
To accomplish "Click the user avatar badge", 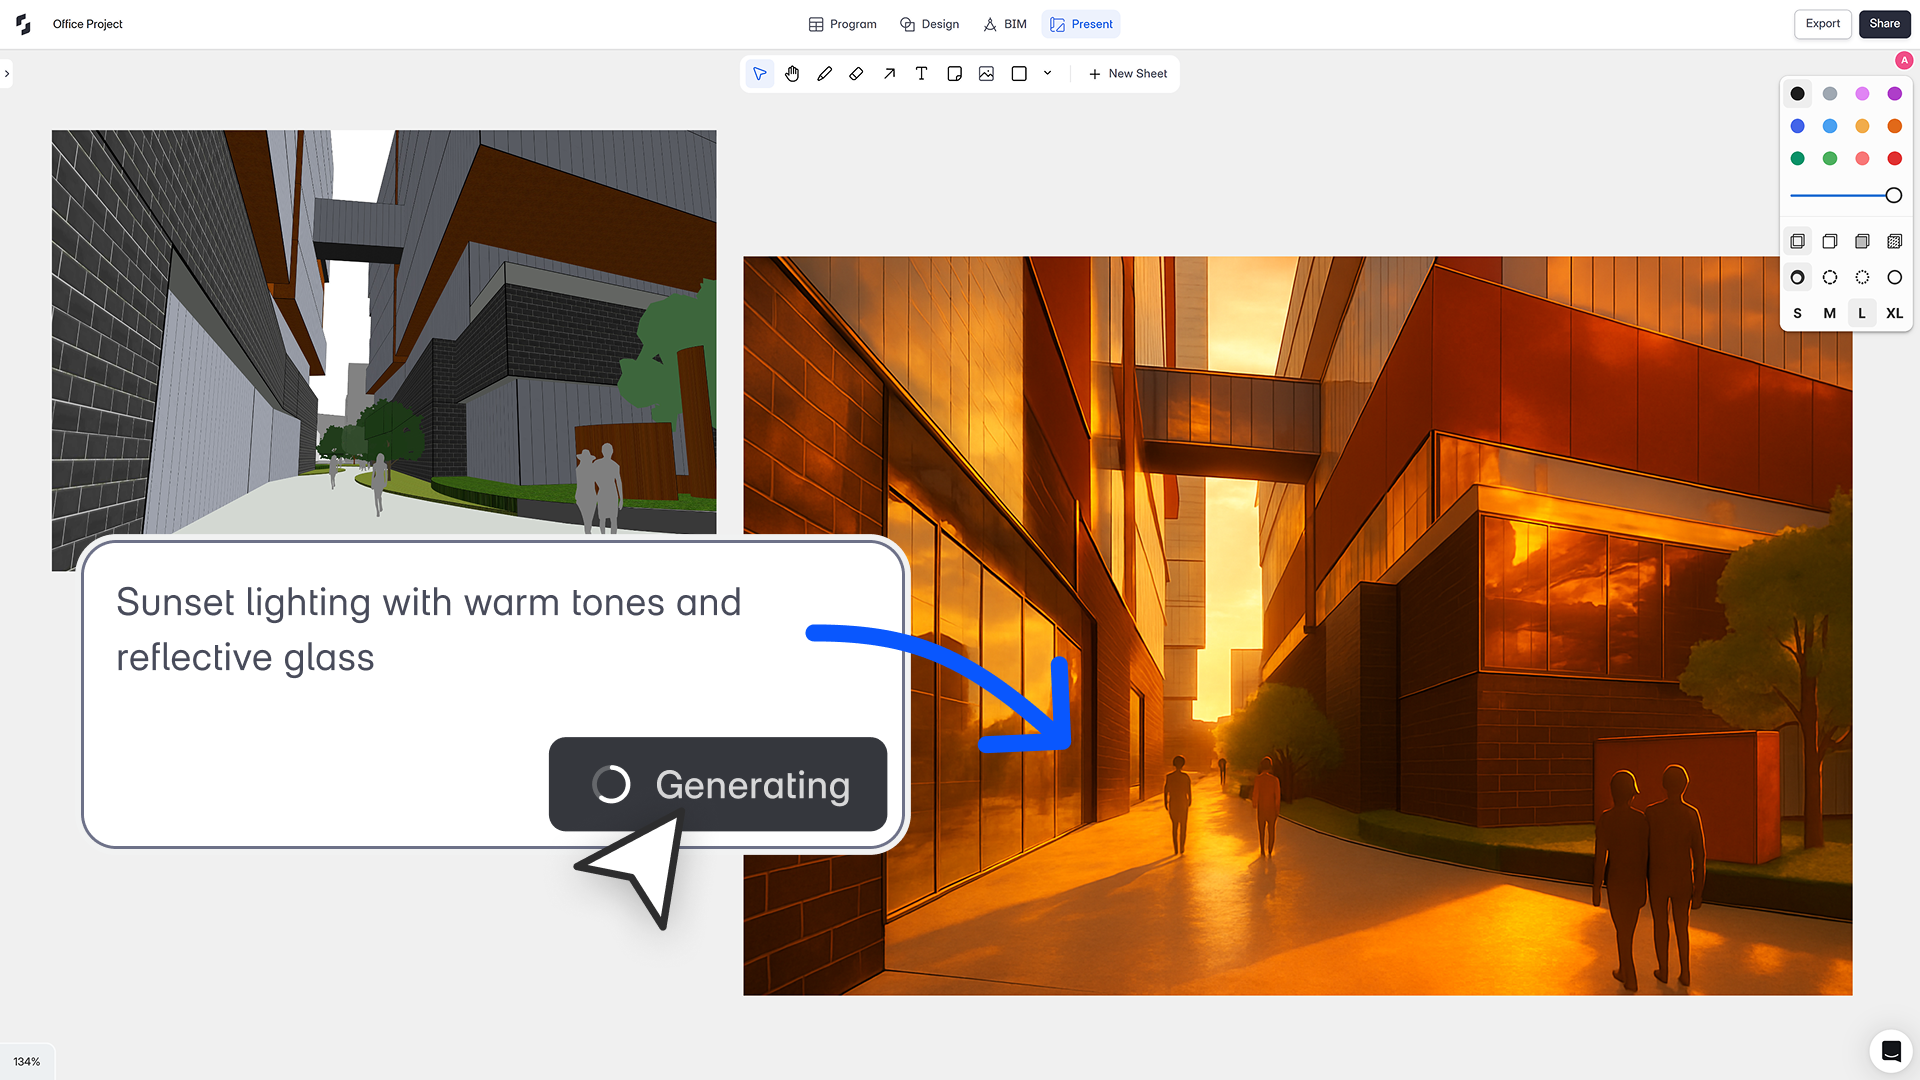I will pos(1904,60).
